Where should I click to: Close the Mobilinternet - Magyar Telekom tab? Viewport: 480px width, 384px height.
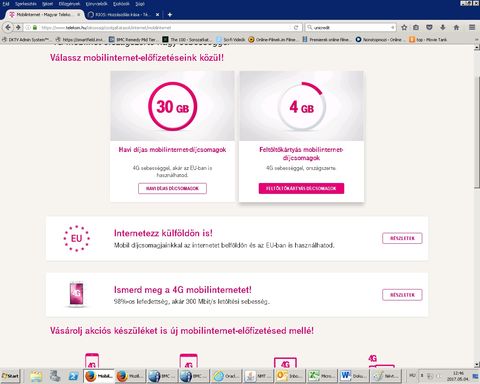(x=79, y=15)
